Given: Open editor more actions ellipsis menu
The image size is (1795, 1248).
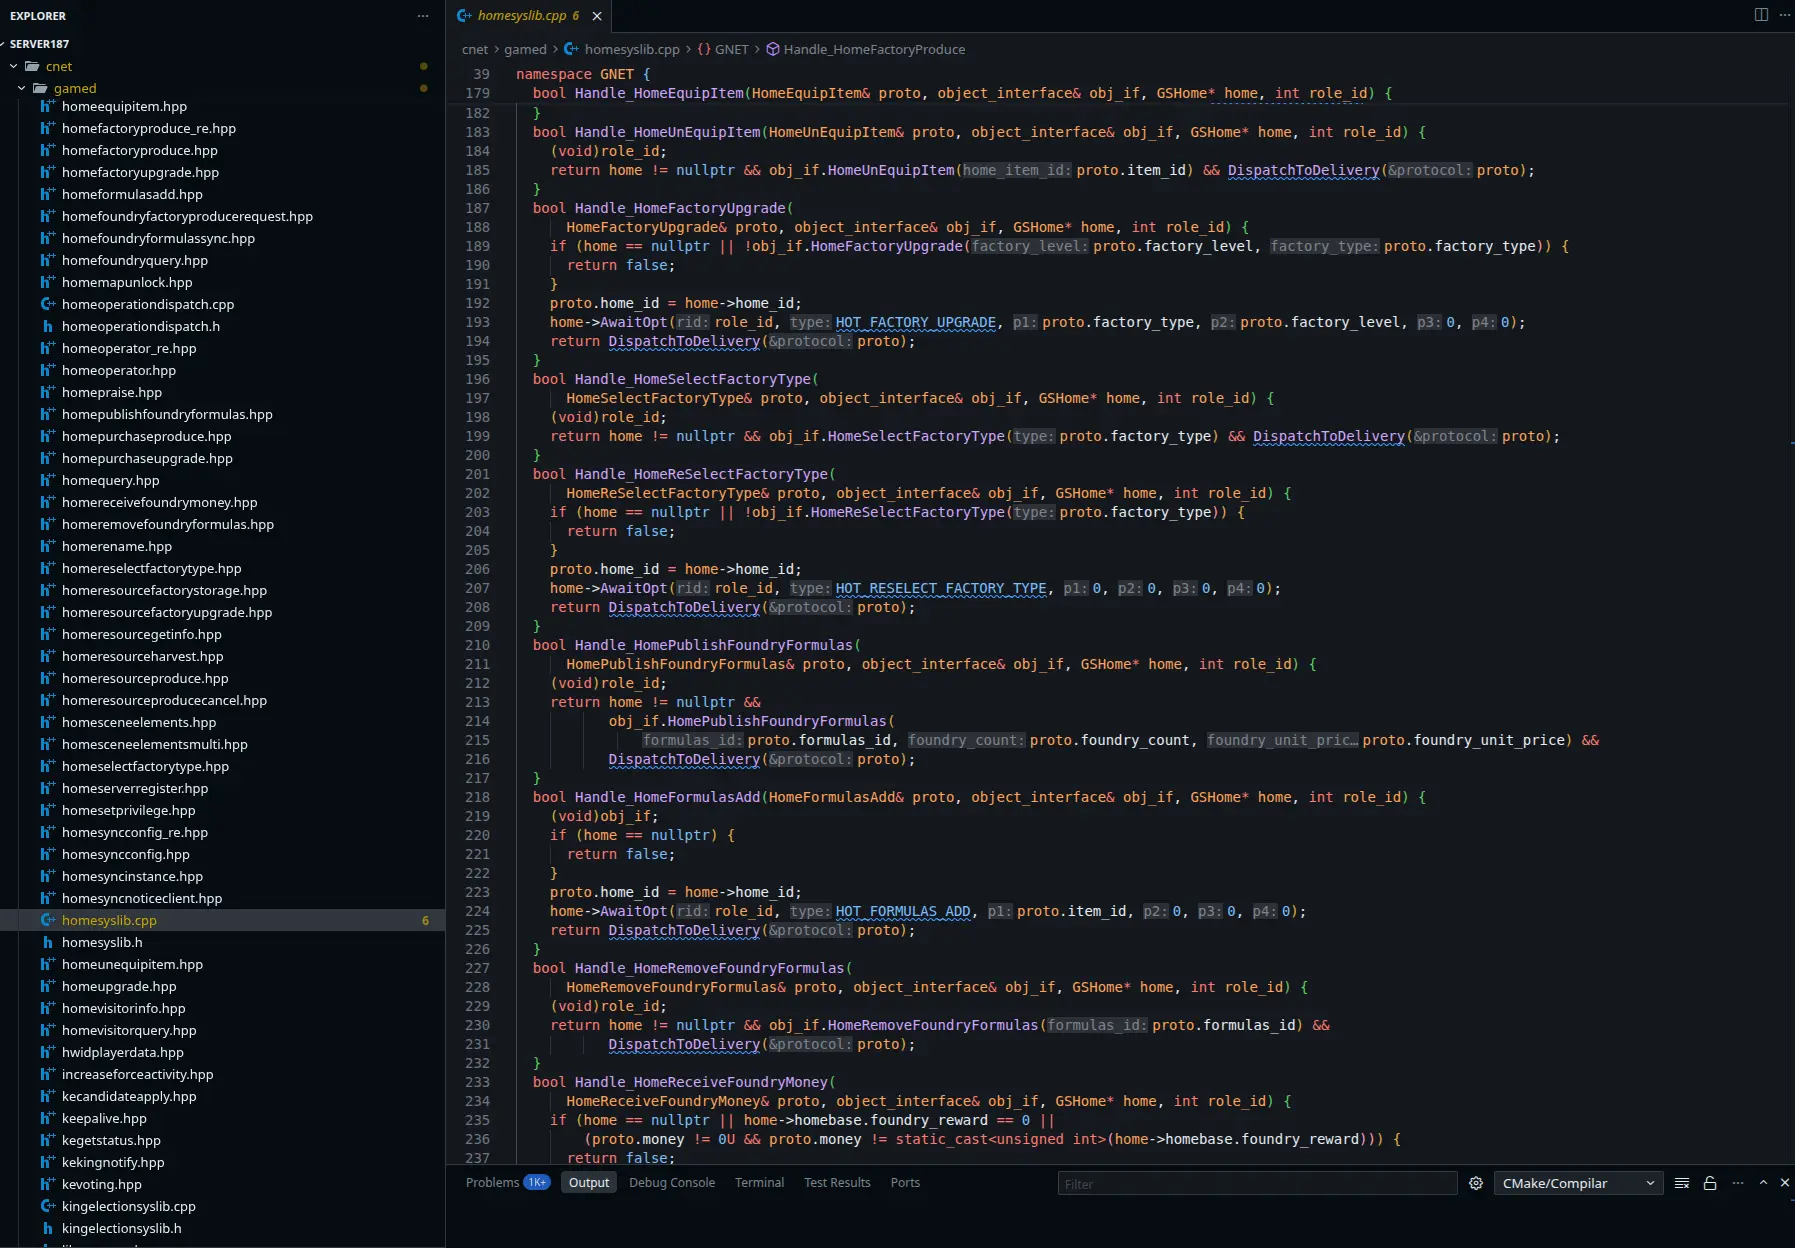Looking at the screenshot, I should point(1785,15).
